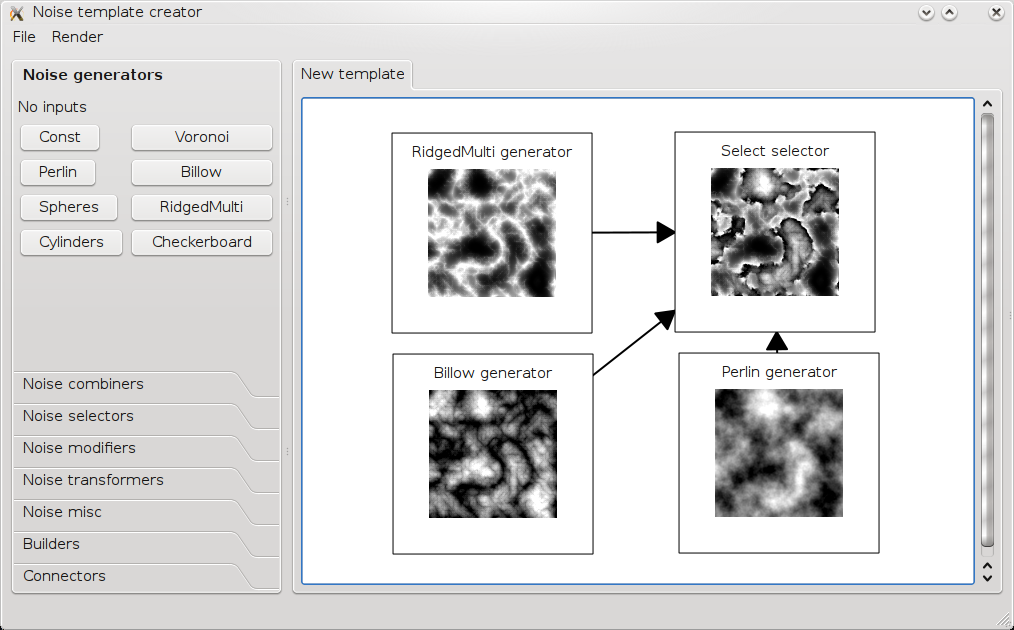Image resolution: width=1014 pixels, height=630 pixels.
Task: Click the application icon in title bar
Action: 16,13
